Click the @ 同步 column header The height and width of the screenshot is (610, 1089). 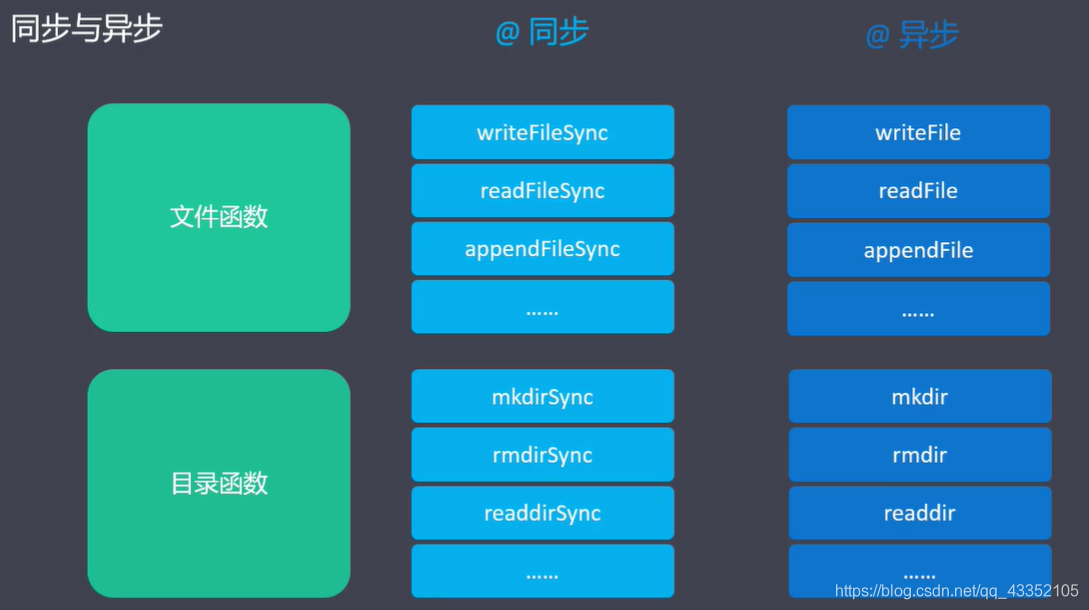point(542,32)
